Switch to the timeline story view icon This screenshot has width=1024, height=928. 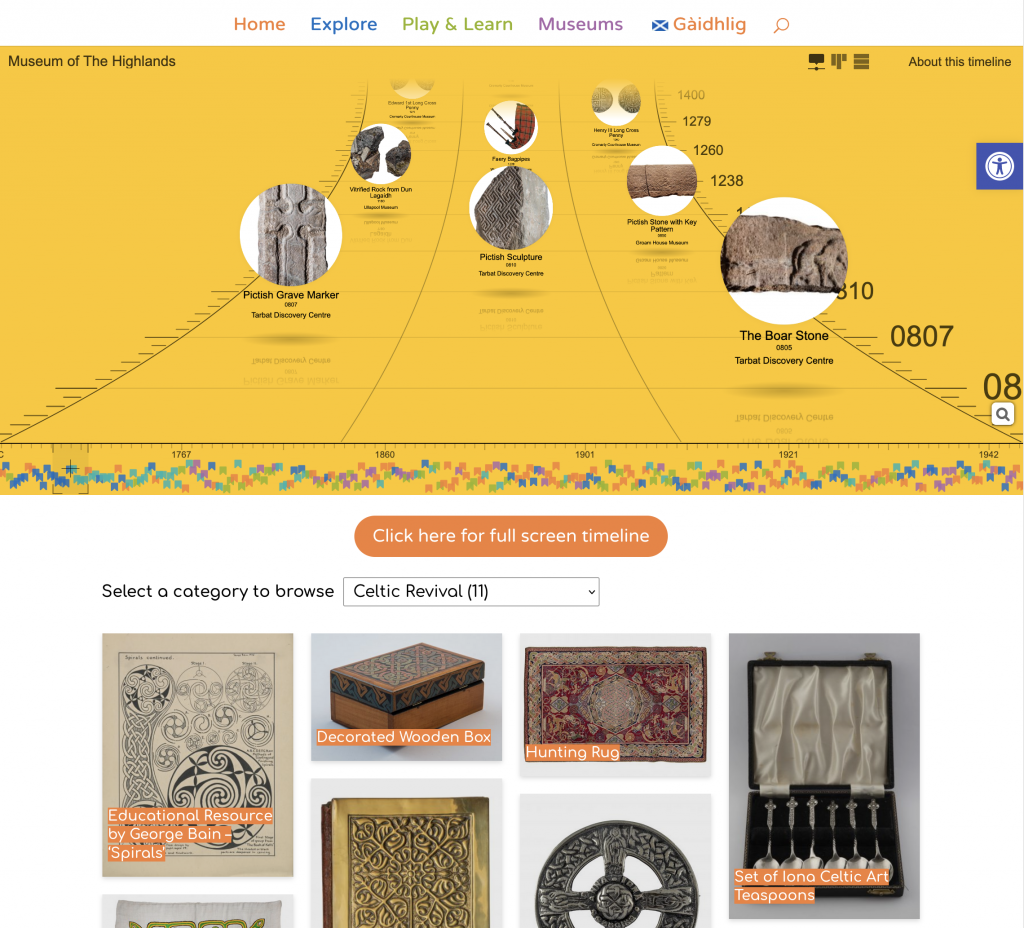pyautogui.click(x=816, y=62)
